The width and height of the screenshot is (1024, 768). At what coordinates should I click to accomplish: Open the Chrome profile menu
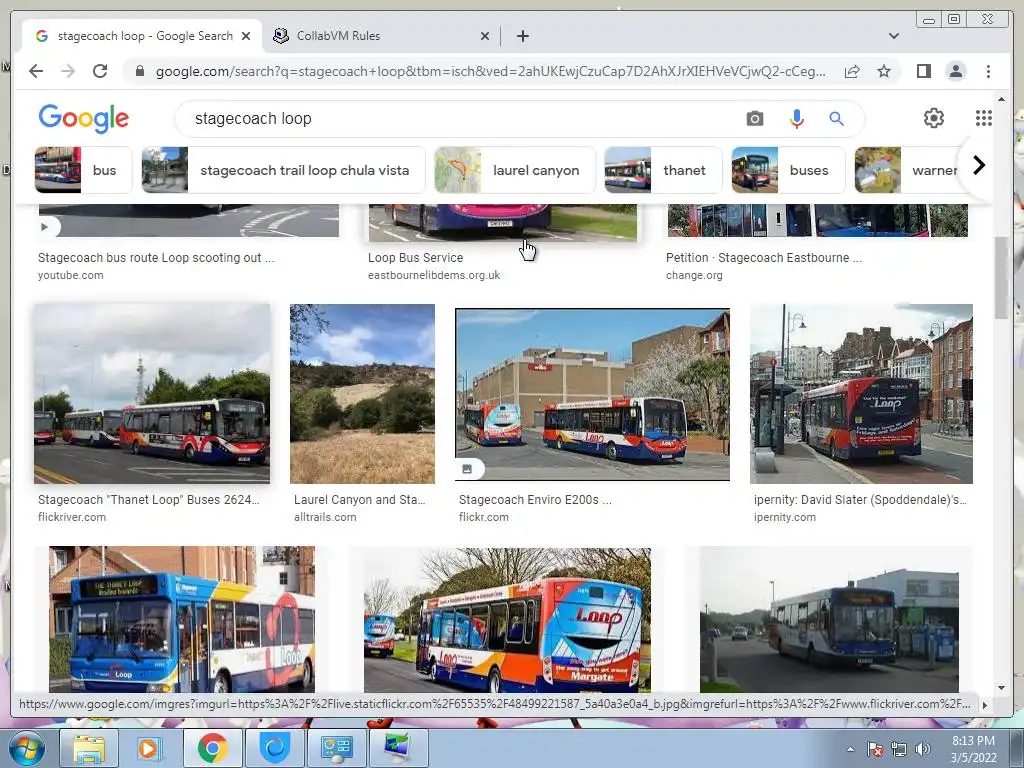(x=955, y=71)
